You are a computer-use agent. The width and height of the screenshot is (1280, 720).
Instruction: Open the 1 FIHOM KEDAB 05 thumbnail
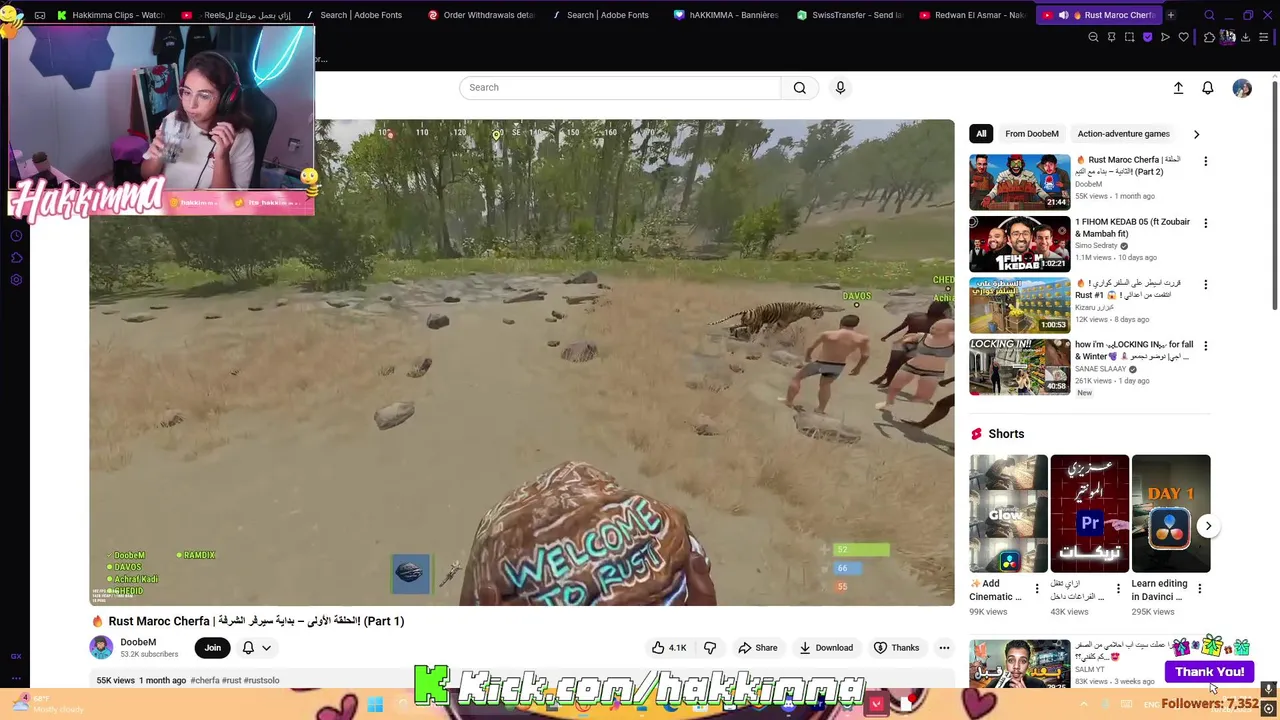(1019, 243)
